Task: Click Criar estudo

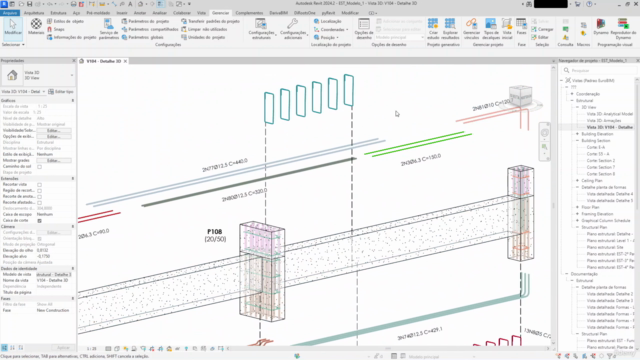Action: coord(433,29)
